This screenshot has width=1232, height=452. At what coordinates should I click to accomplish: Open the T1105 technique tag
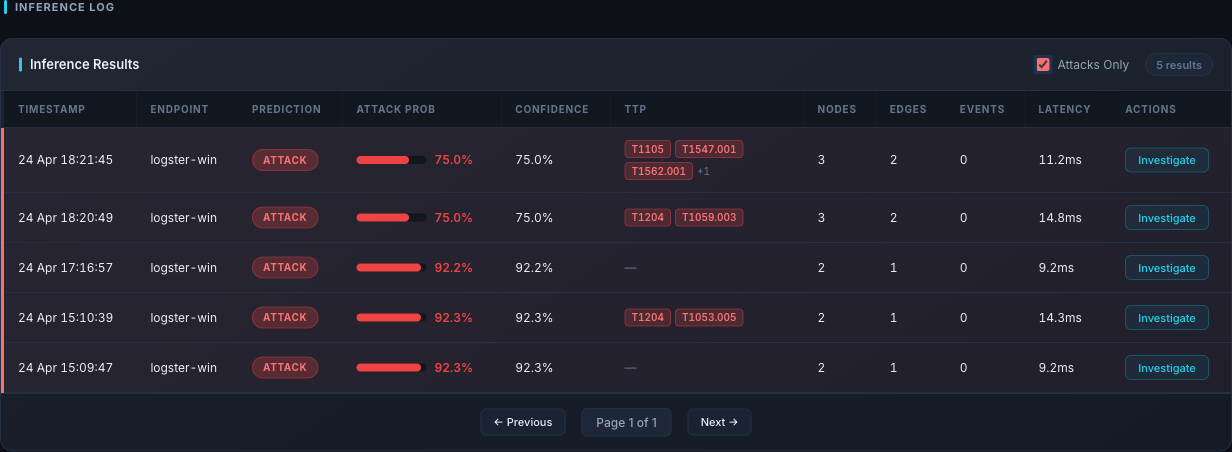click(647, 149)
